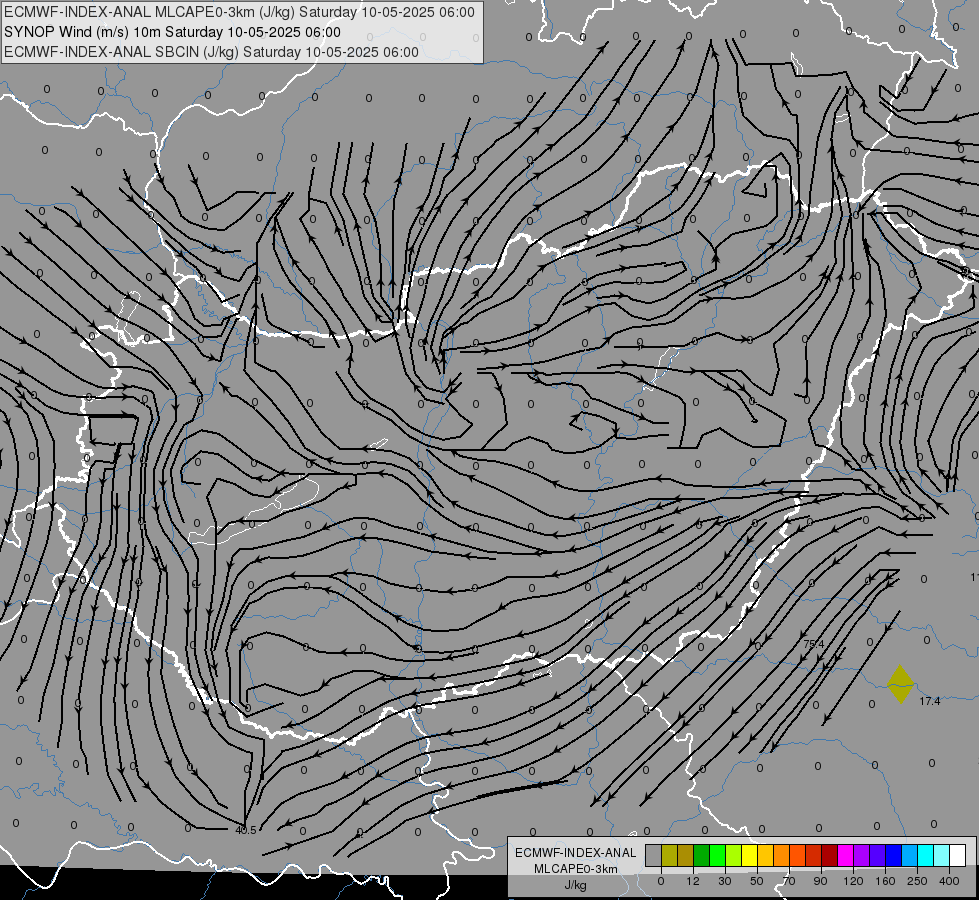Click the 17.4 value beside the diamond
This screenshot has height=900, width=979.
click(930, 701)
